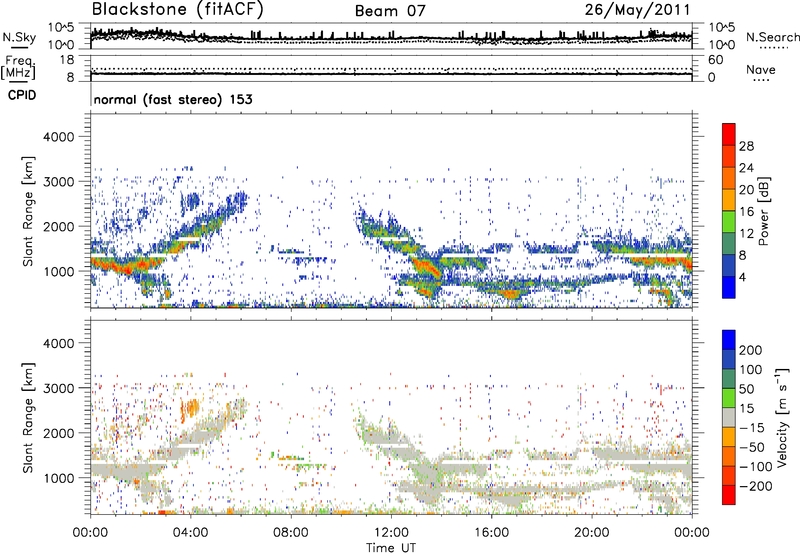Image resolution: width=800 pixels, height=554 pixels.
Task: Pick the teal green segment of the velocity color bar
Action: 729,379
